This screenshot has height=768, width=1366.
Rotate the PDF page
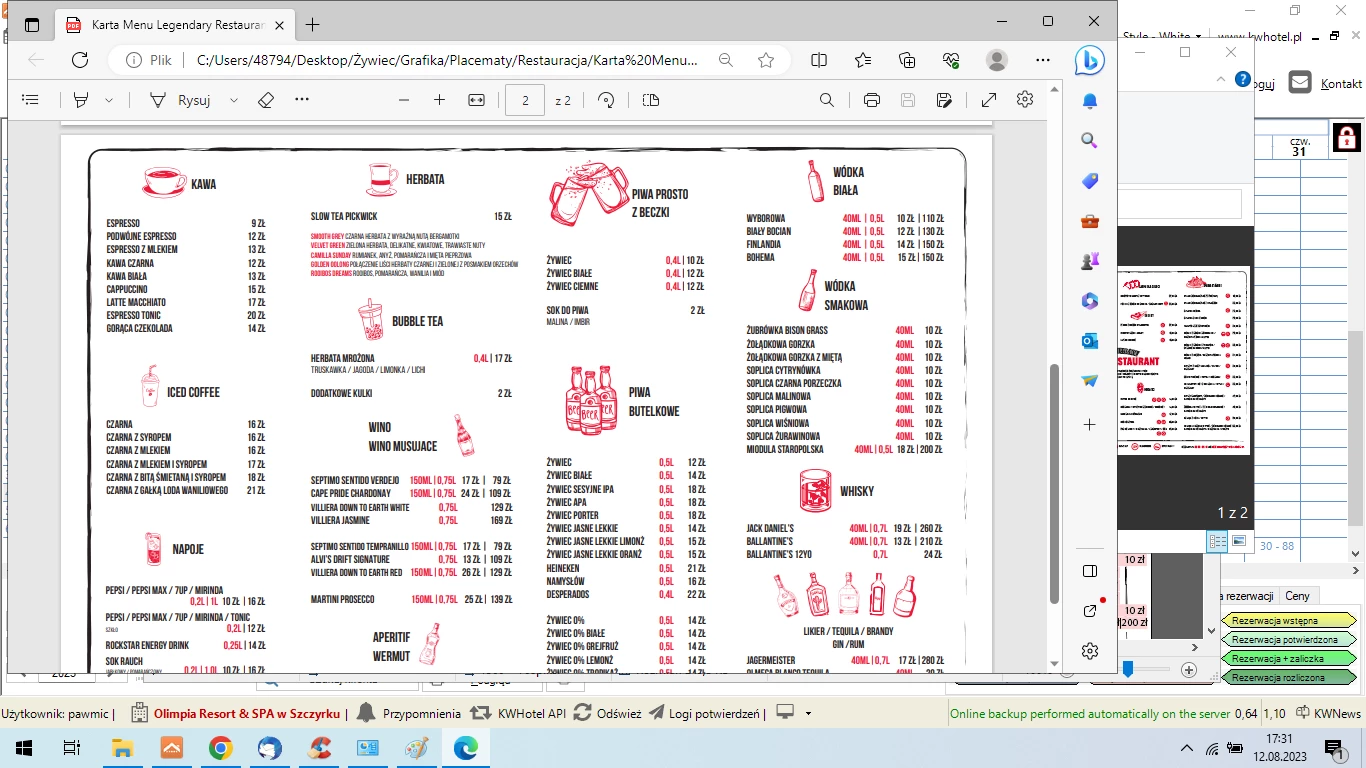pos(606,100)
